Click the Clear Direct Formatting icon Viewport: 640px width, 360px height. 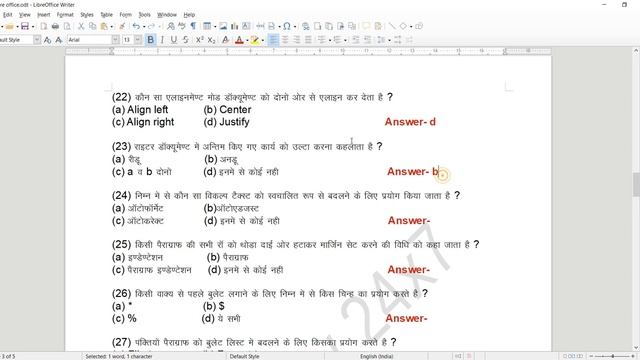225,40
